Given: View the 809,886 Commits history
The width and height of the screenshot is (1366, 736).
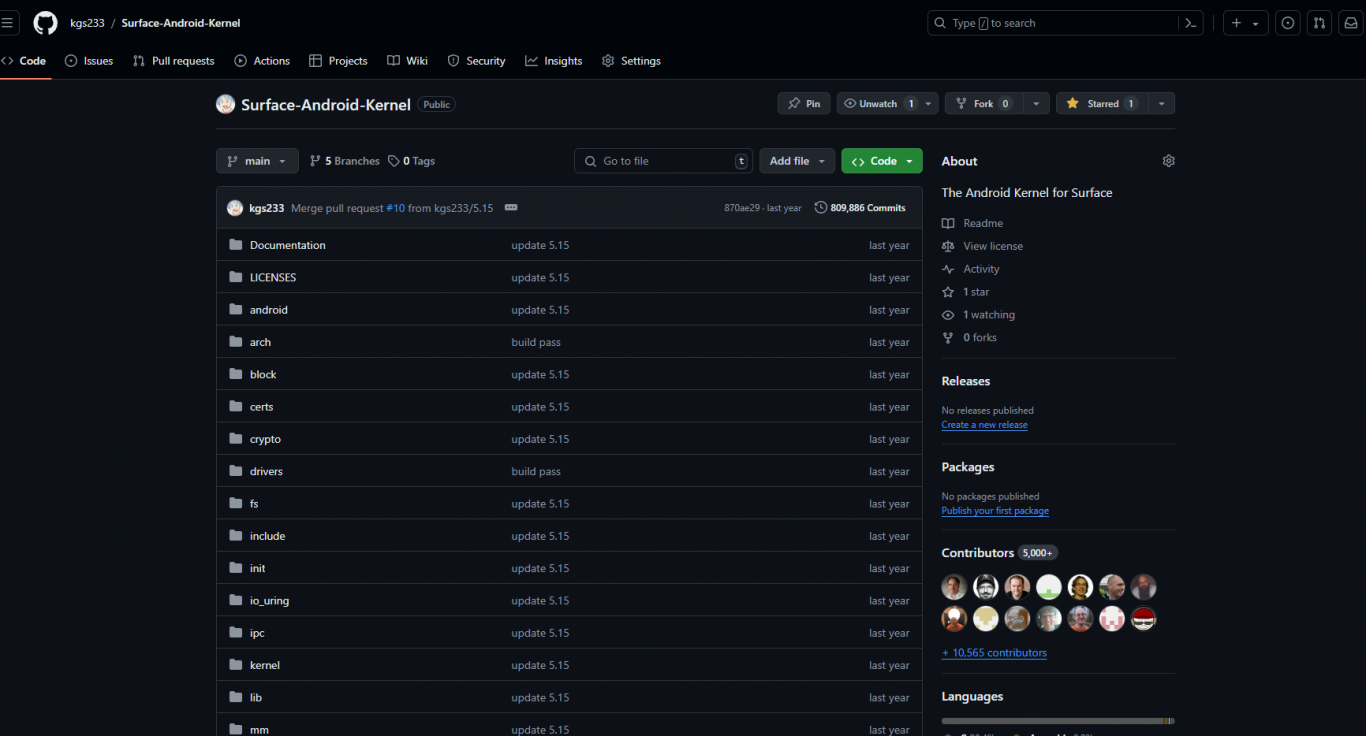Looking at the screenshot, I should [860, 208].
